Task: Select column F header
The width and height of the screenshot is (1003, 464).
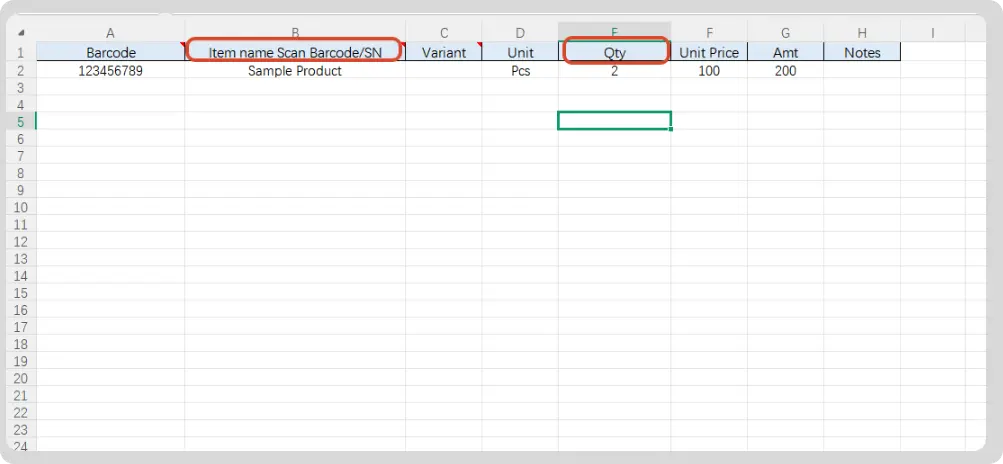Action: [x=709, y=33]
